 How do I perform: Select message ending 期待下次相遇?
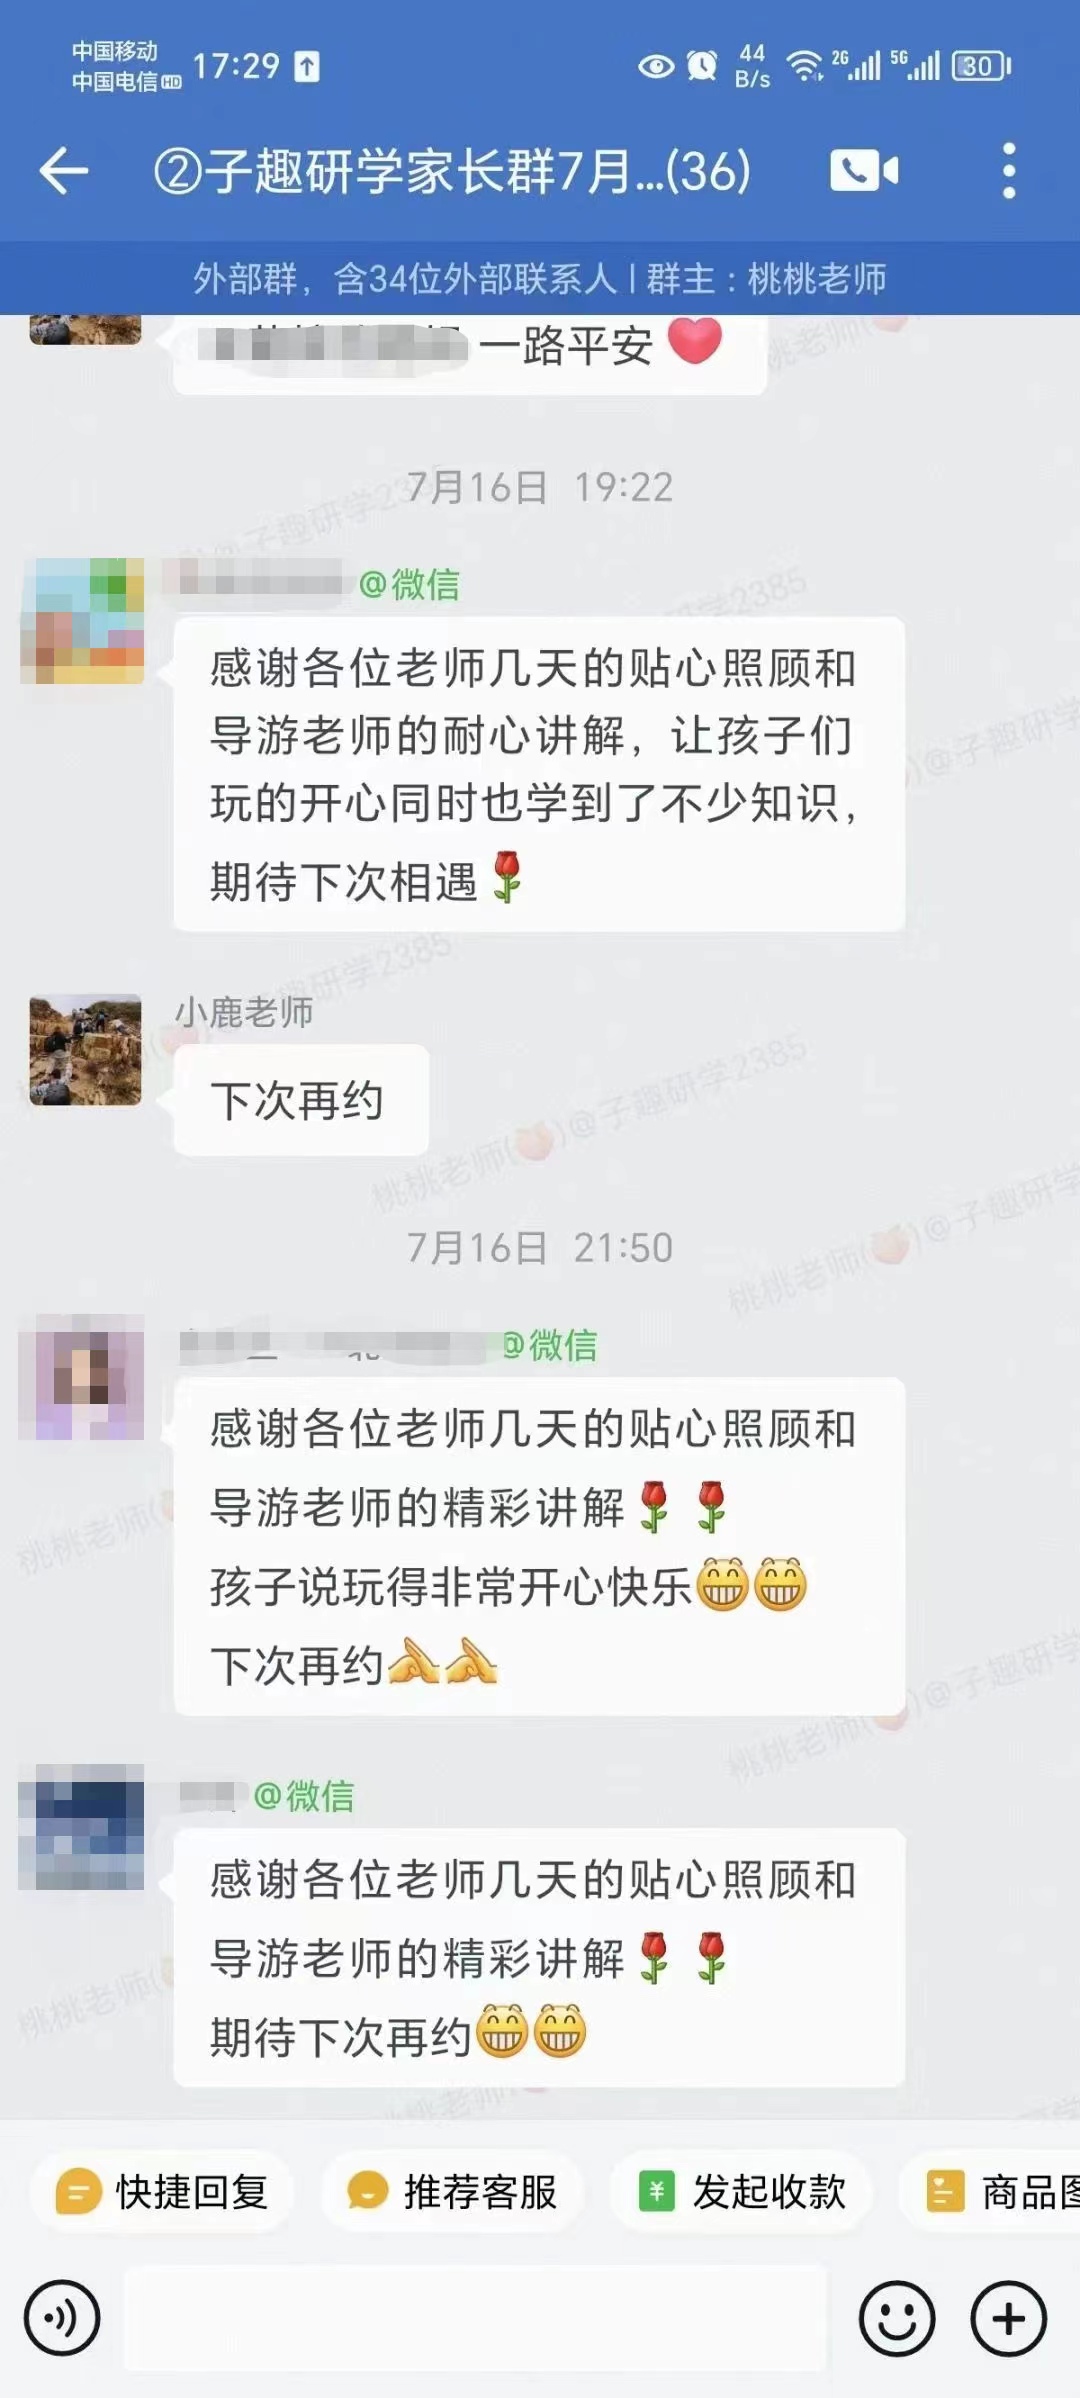tap(539, 774)
